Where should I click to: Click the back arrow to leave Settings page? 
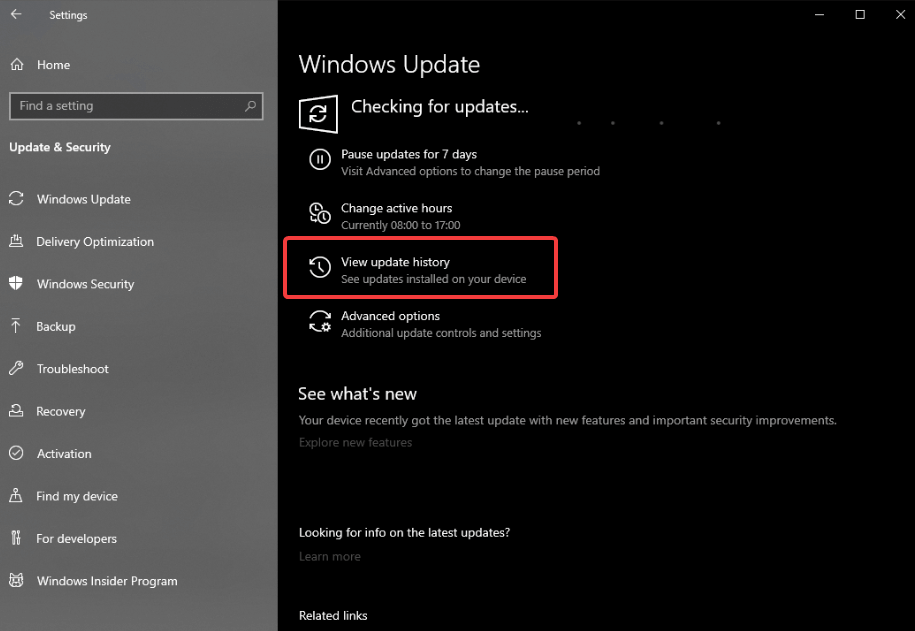[14, 14]
